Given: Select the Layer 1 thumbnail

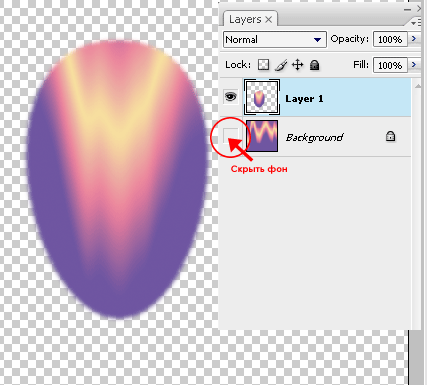Looking at the screenshot, I should tap(262, 97).
